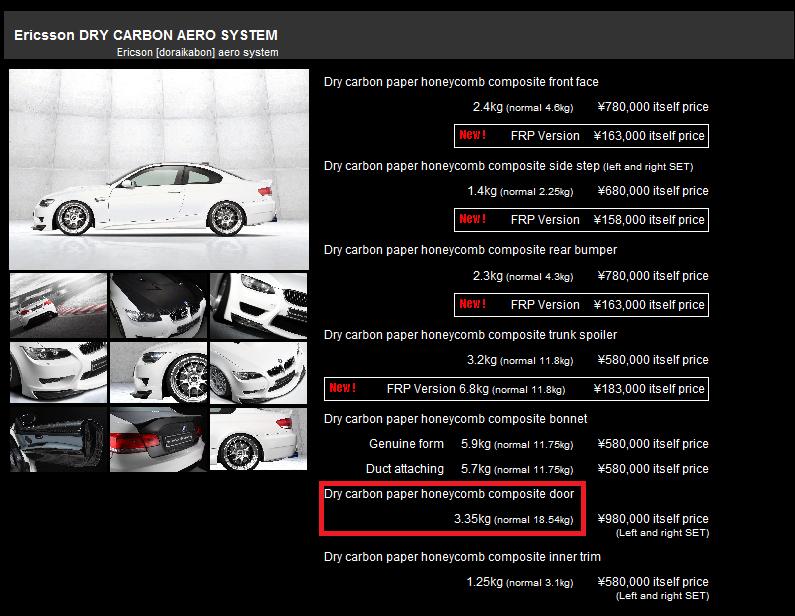The height and width of the screenshot is (616, 795).
Task: Open the front bumper and headlight close-up thumbnail
Action: click(x=259, y=305)
